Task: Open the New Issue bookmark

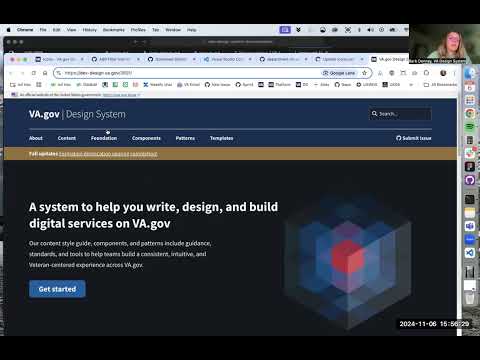Action: pyautogui.click(x=217, y=85)
